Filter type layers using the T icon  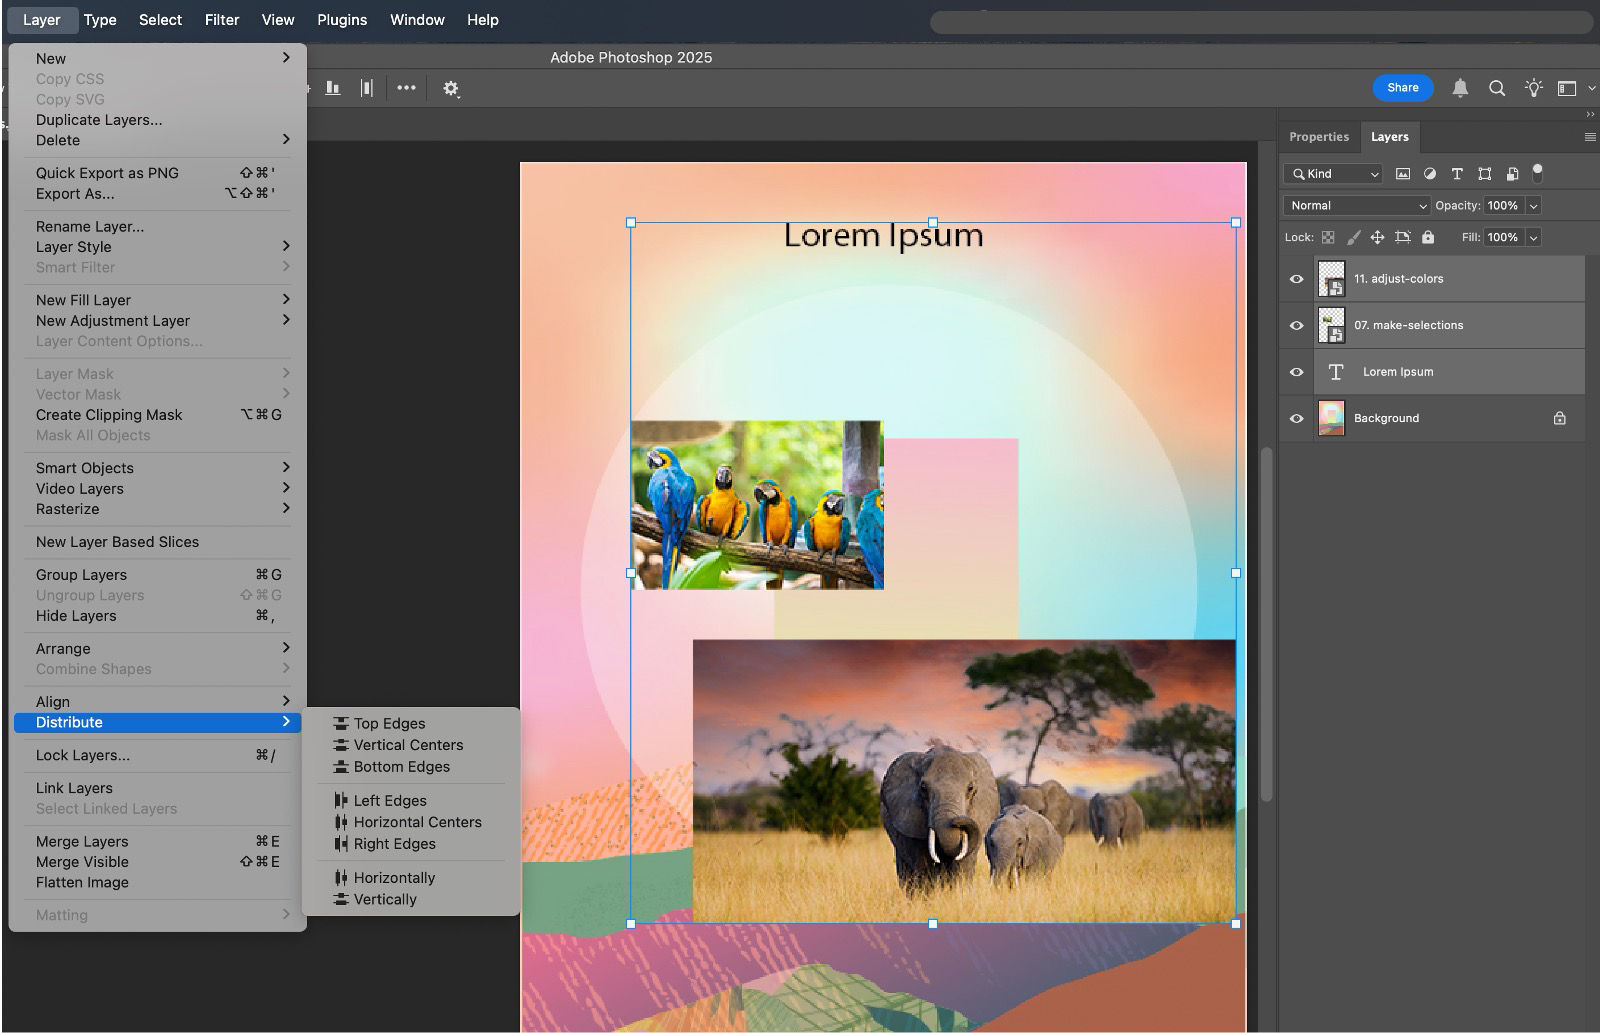pos(1457,174)
